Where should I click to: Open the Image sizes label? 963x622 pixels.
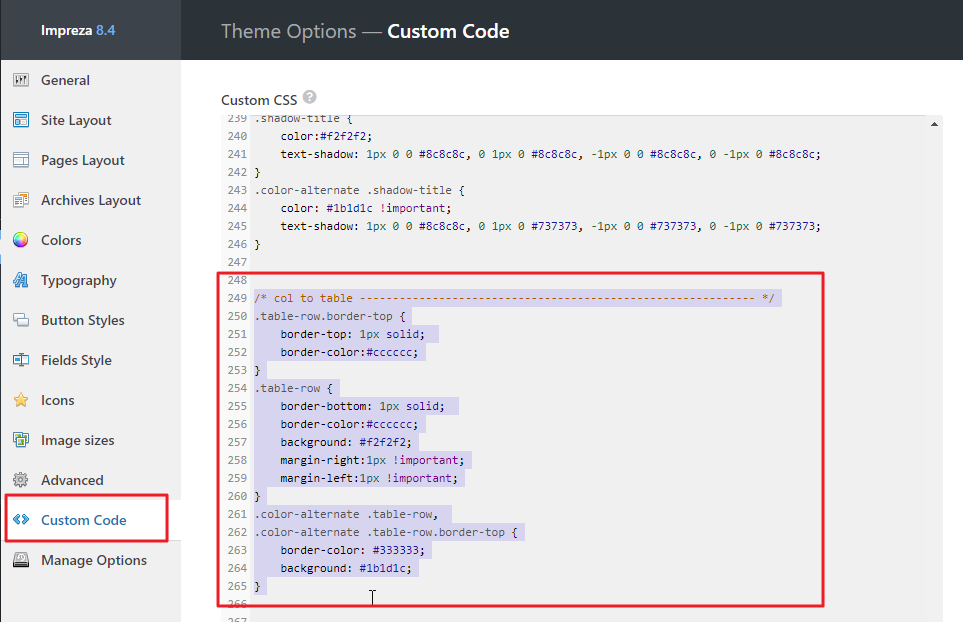[77, 440]
